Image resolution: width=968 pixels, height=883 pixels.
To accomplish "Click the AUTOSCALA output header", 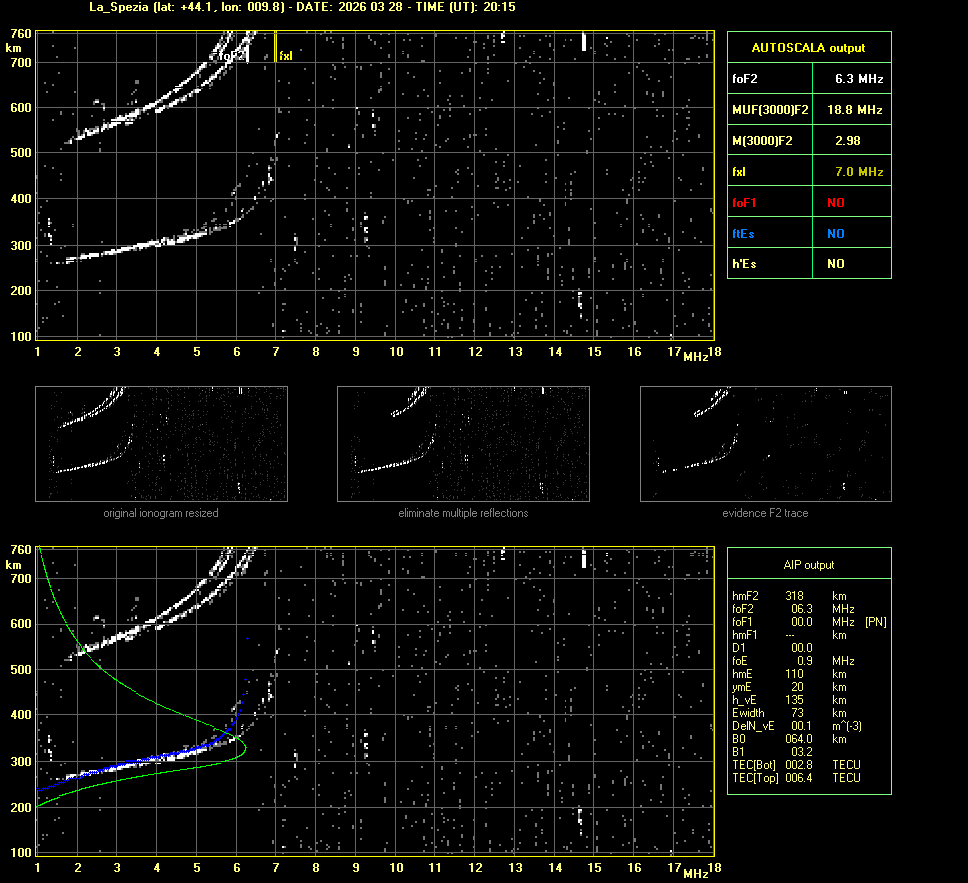I will (x=808, y=47).
